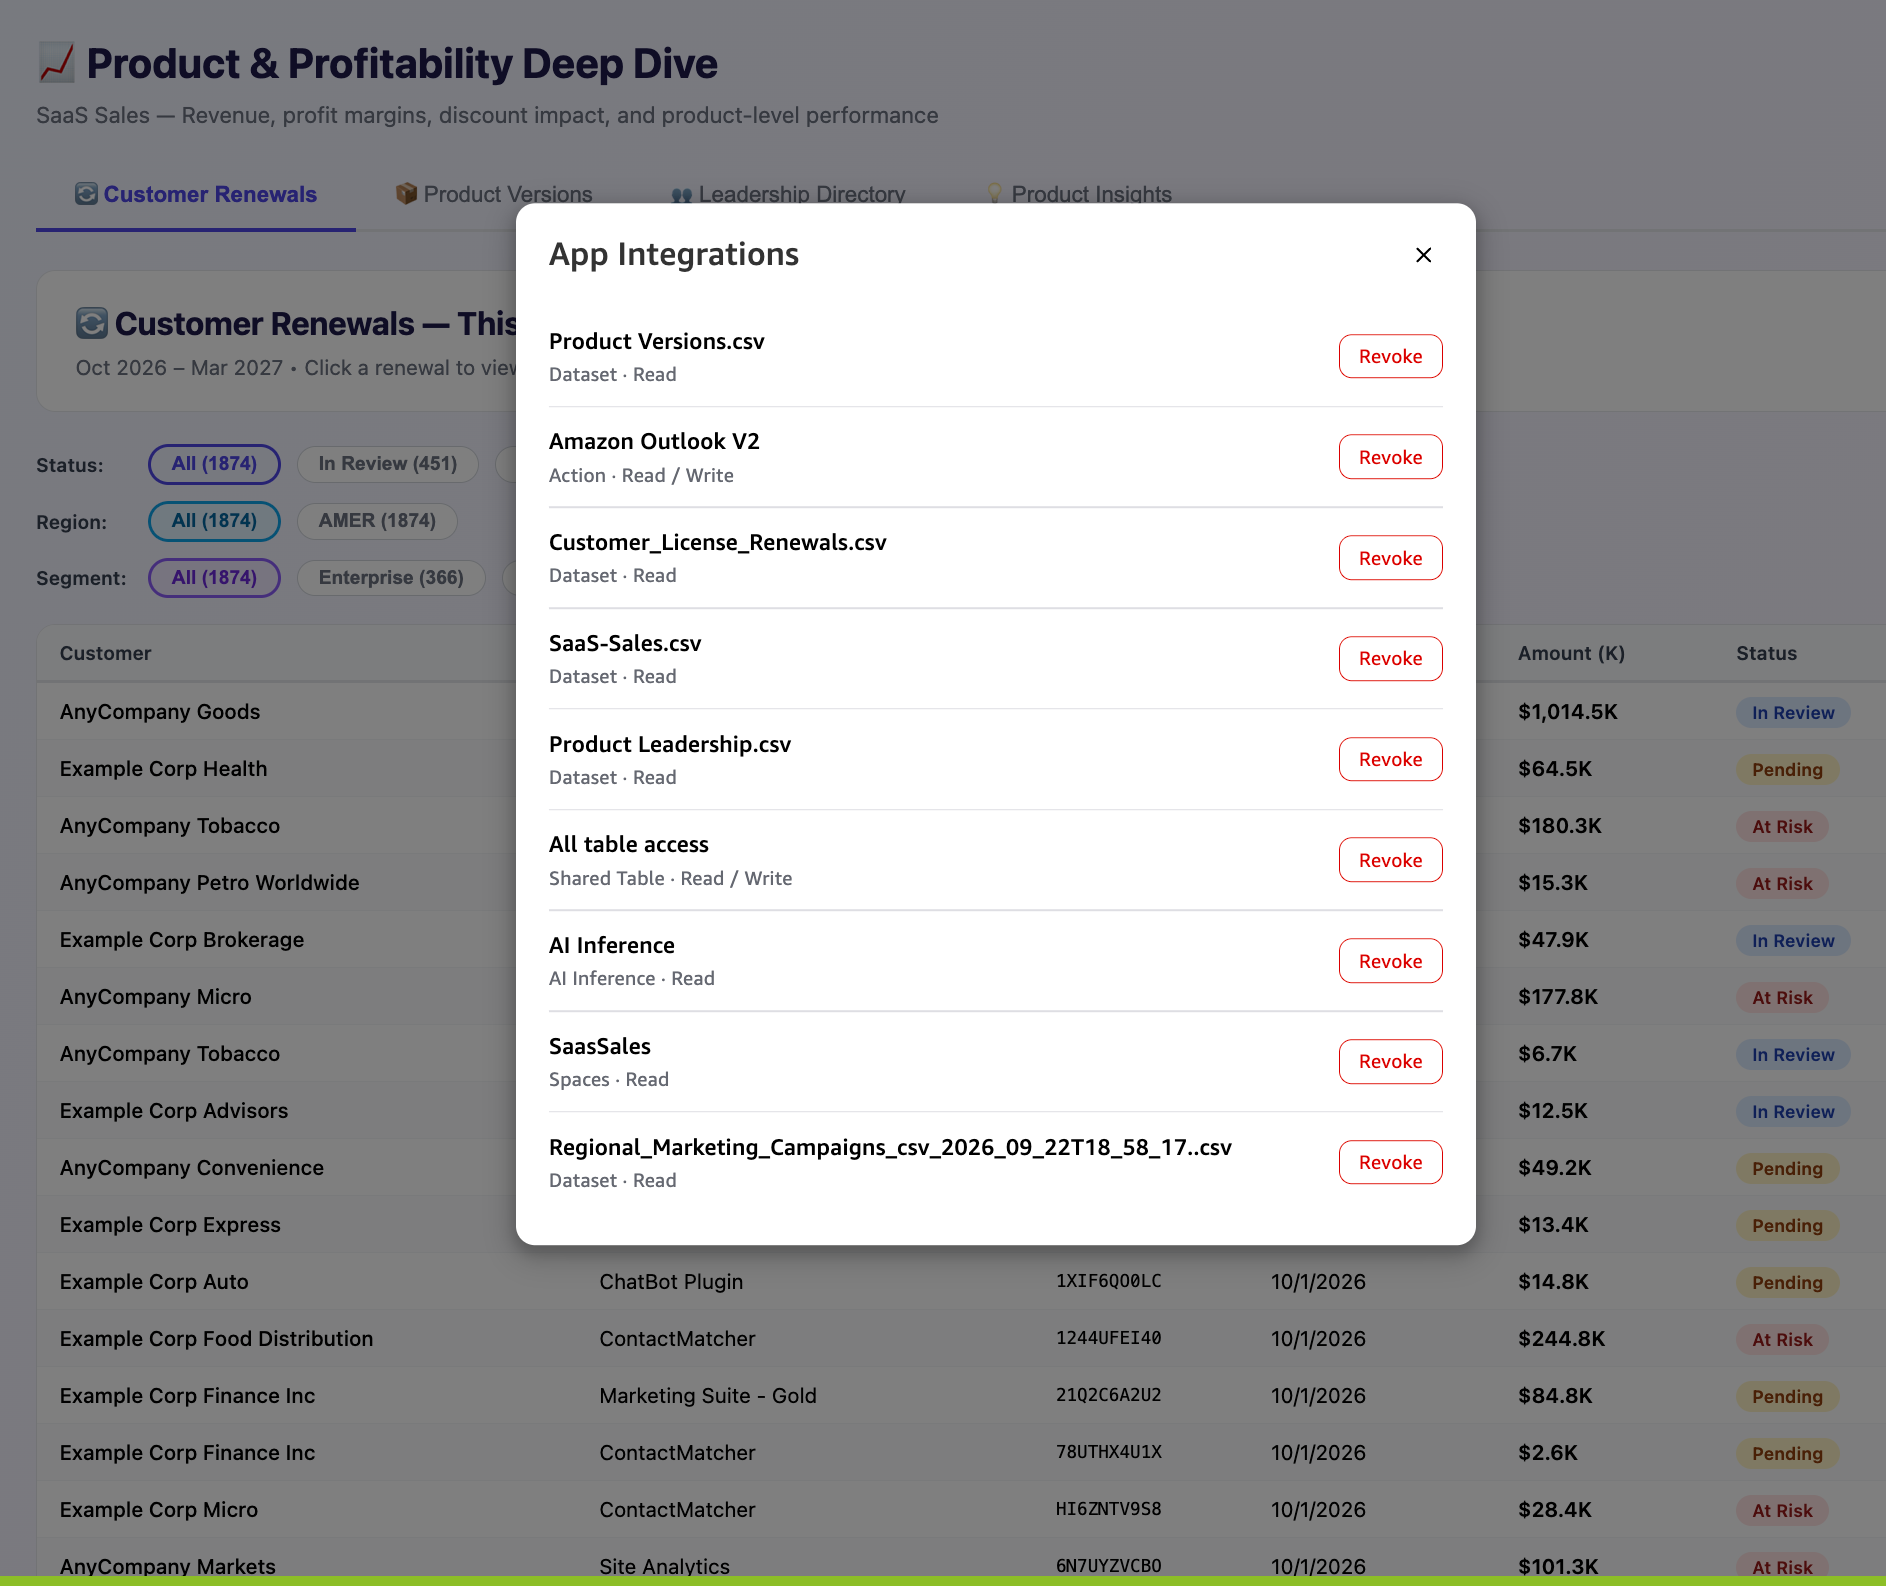Click the $1,014.5K amount cell
This screenshot has height=1586, width=1886.
(1567, 712)
